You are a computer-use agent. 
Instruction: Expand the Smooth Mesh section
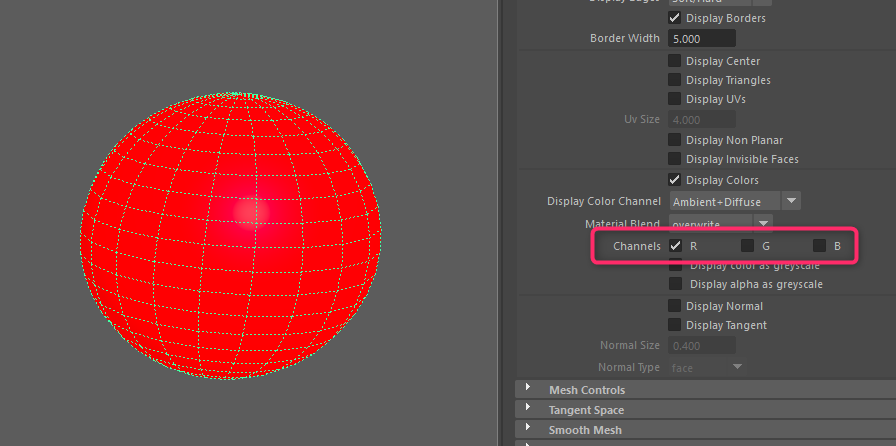(528, 430)
